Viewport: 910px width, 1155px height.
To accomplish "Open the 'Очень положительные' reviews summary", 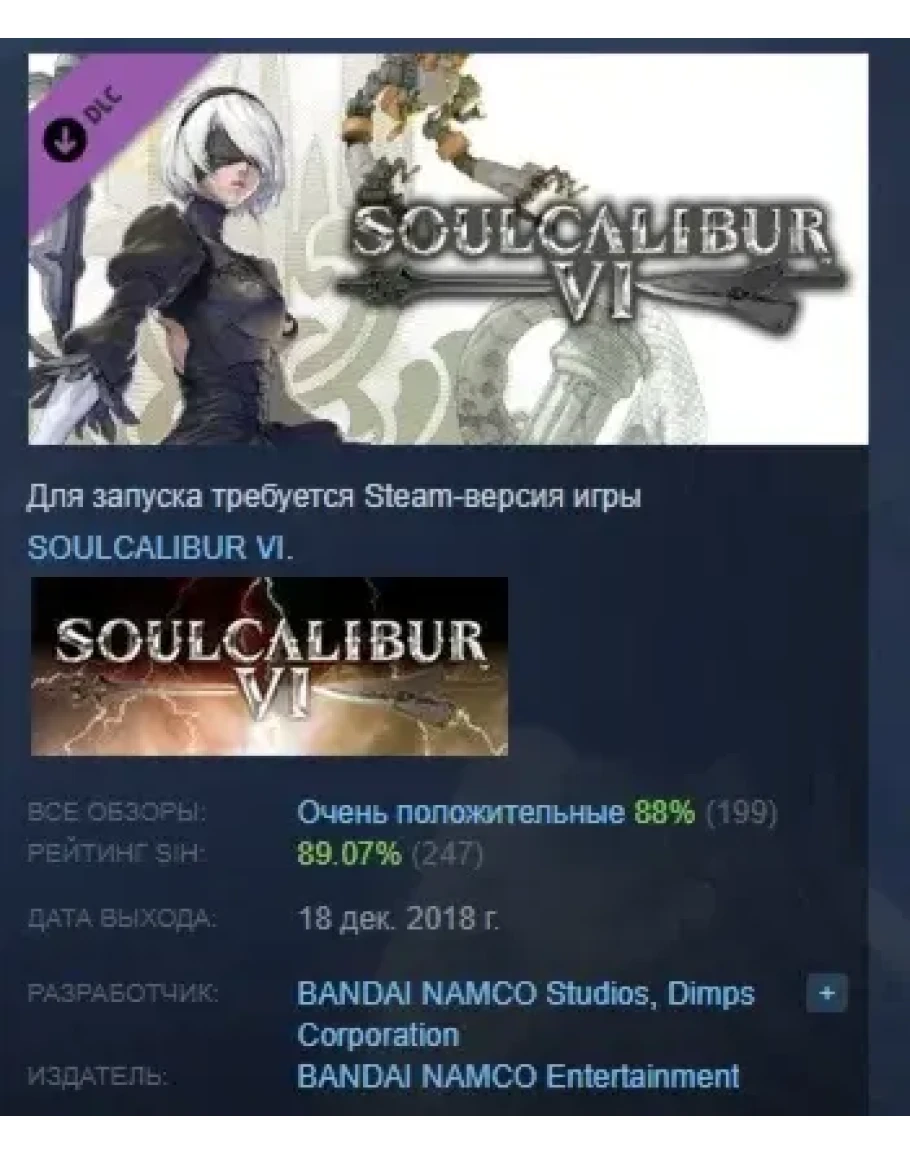I will tap(460, 812).
